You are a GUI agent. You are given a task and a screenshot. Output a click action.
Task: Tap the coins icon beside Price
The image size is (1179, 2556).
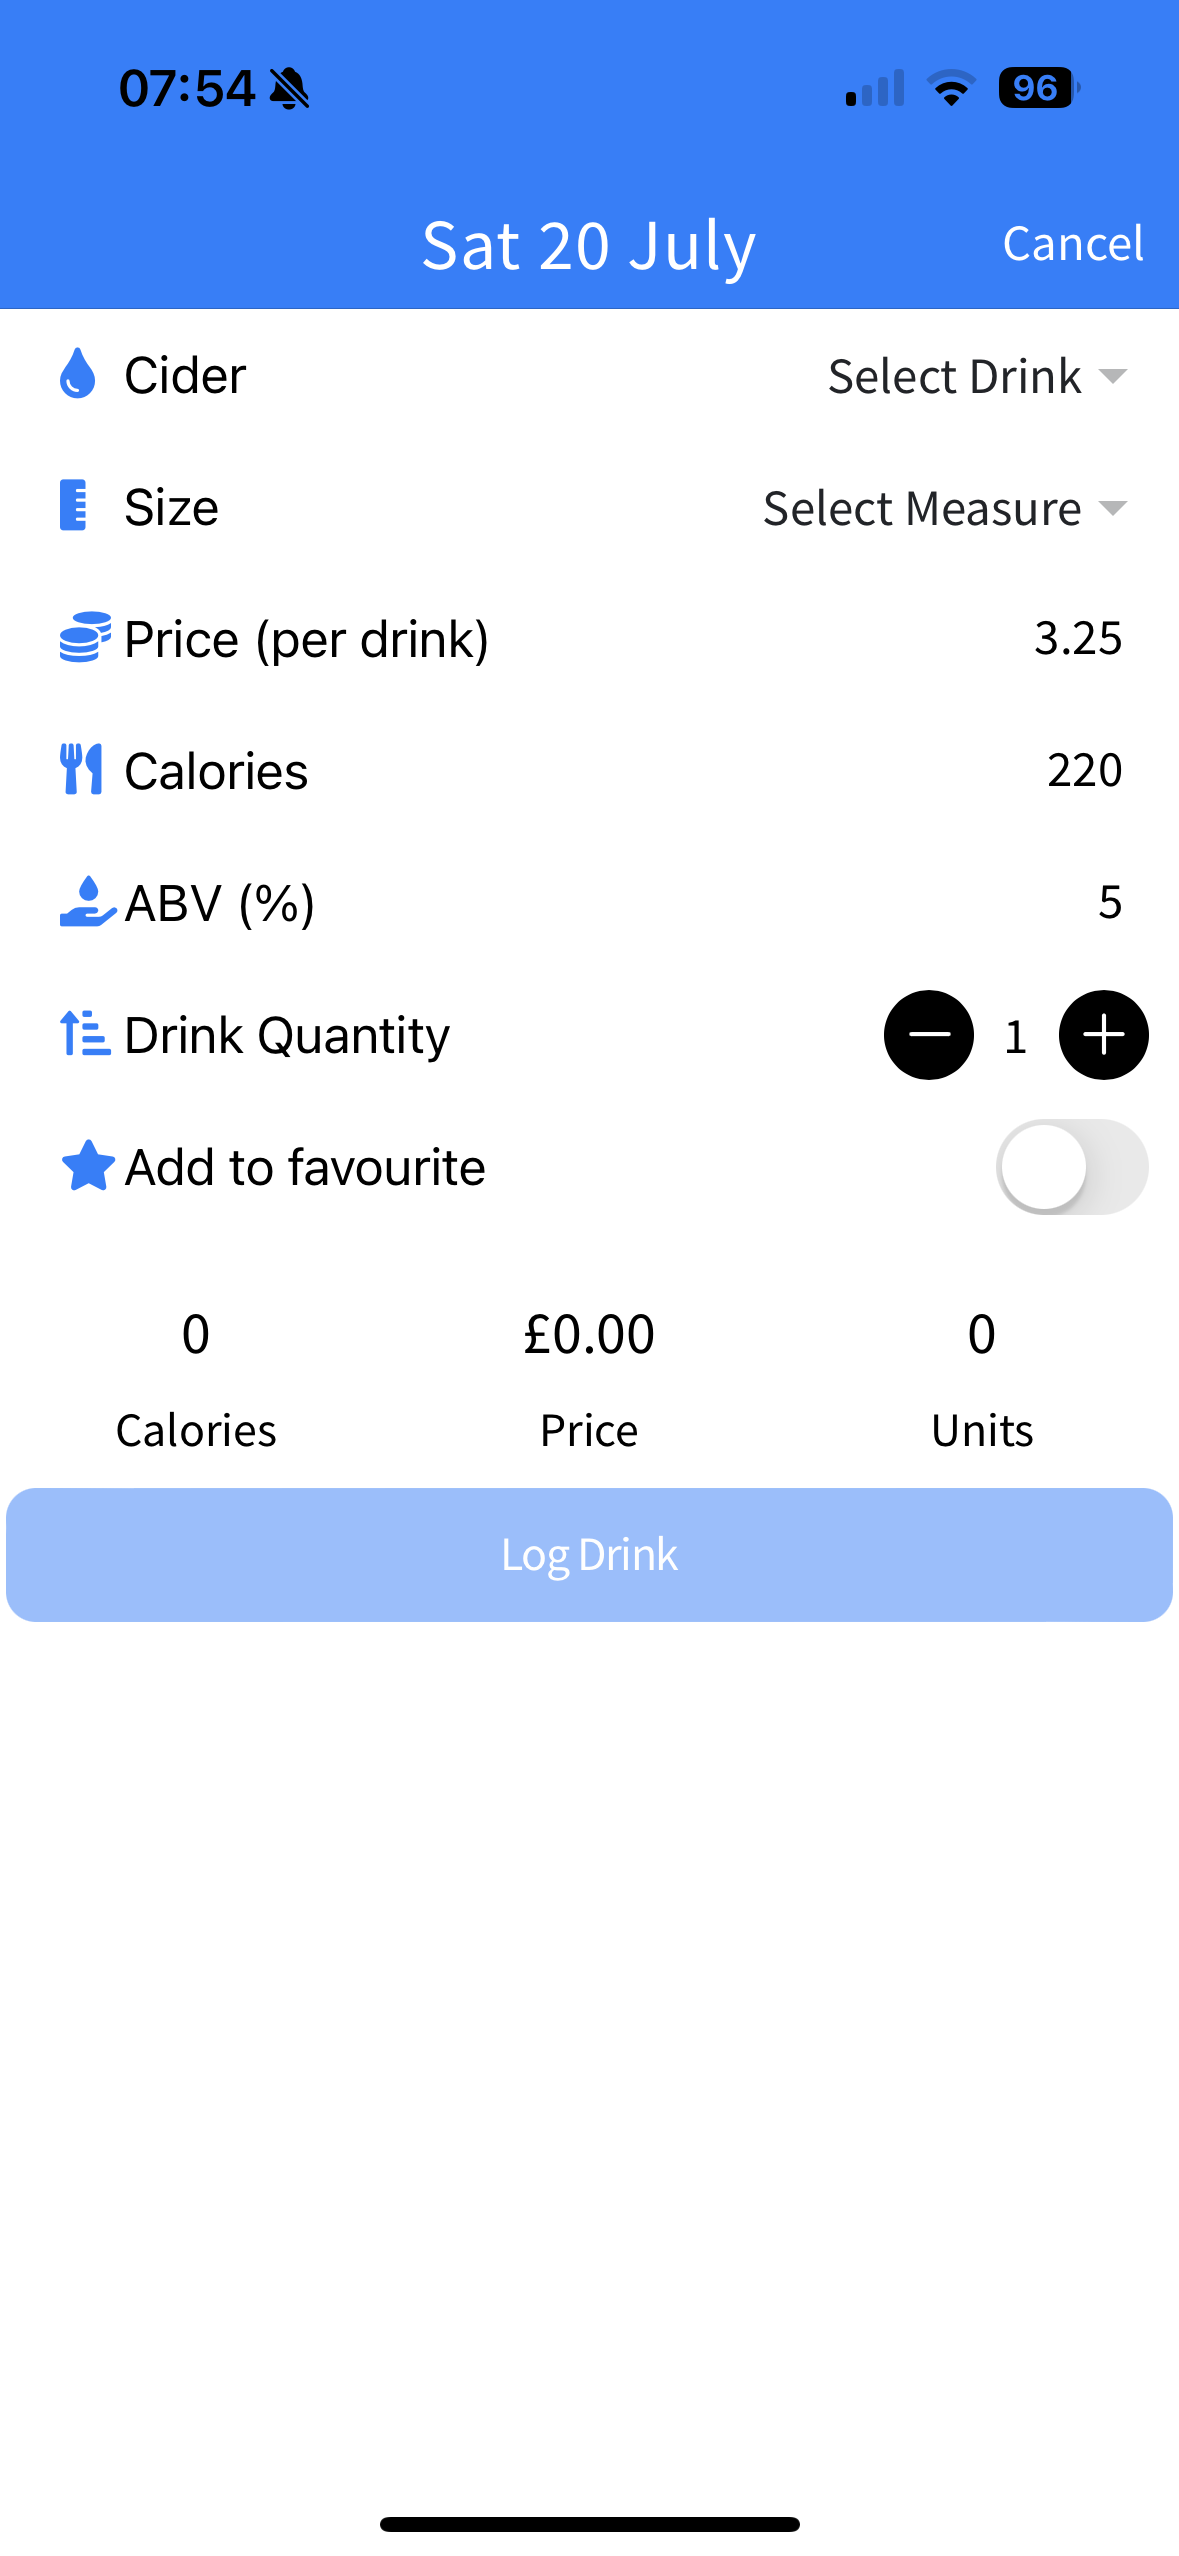(x=84, y=638)
